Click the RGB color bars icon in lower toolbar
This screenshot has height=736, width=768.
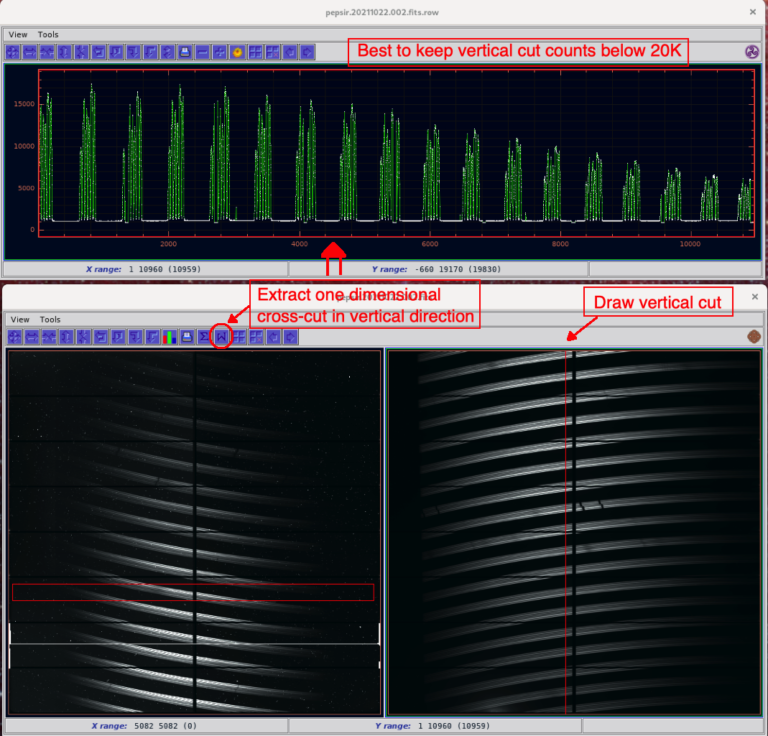pos(170,337)
